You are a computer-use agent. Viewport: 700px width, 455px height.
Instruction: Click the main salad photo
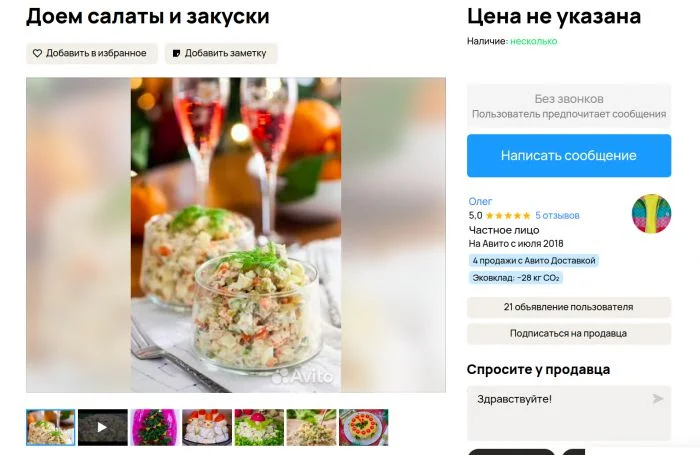[236, 235]
